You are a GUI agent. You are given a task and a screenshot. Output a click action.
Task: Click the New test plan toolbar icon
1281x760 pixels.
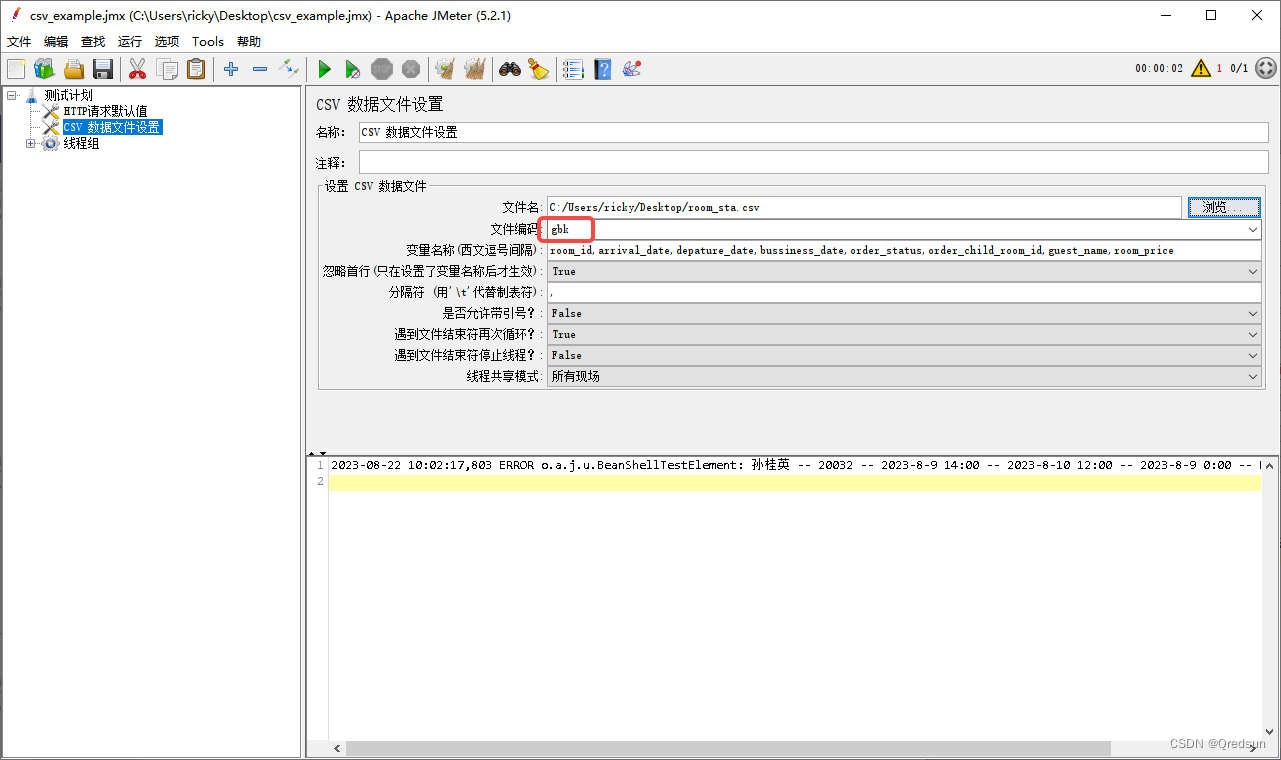[16, 69]
